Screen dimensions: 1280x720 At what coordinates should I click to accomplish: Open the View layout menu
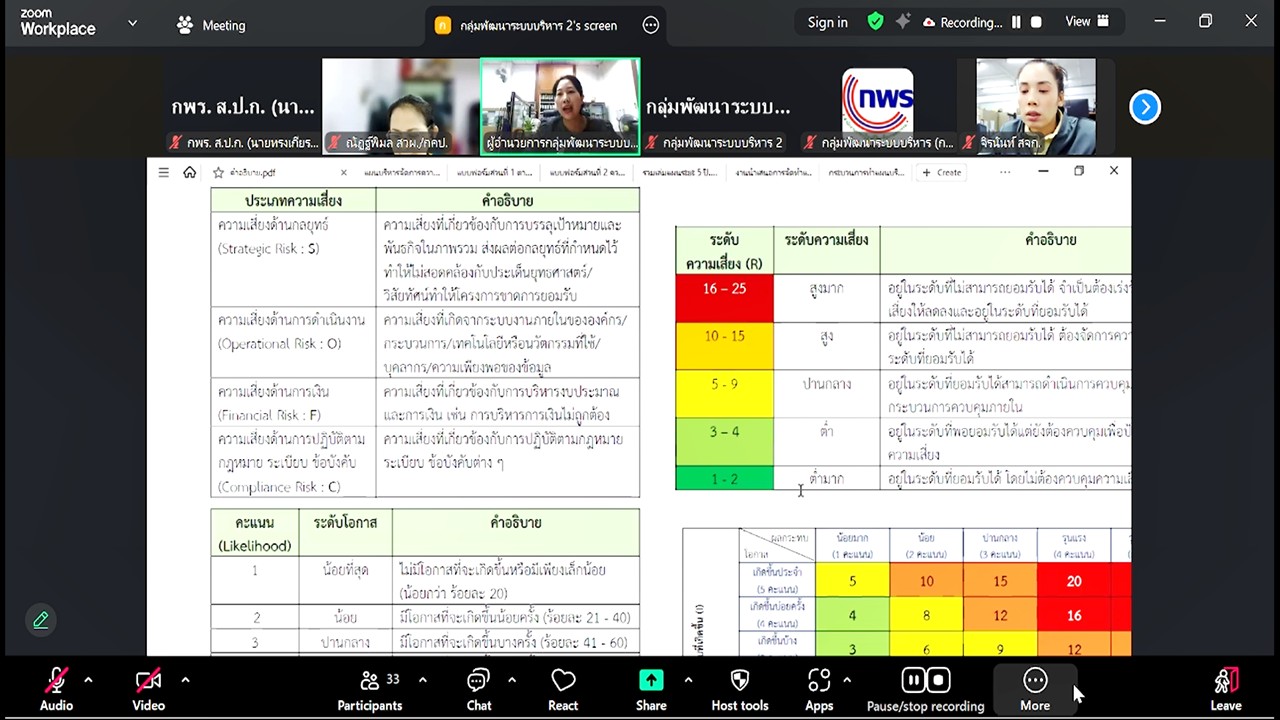[1087, 21]
